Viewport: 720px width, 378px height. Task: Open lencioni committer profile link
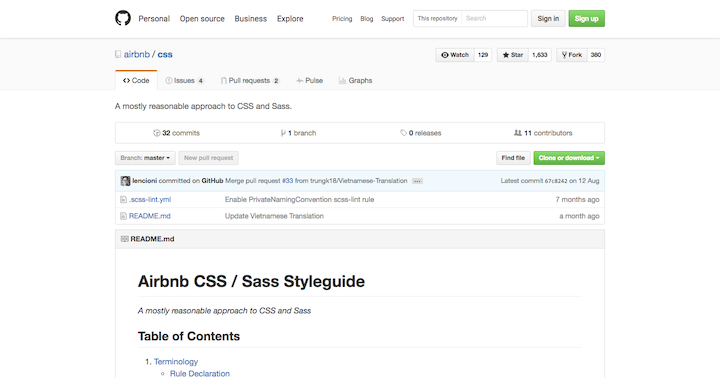click(x=145, y=181)
